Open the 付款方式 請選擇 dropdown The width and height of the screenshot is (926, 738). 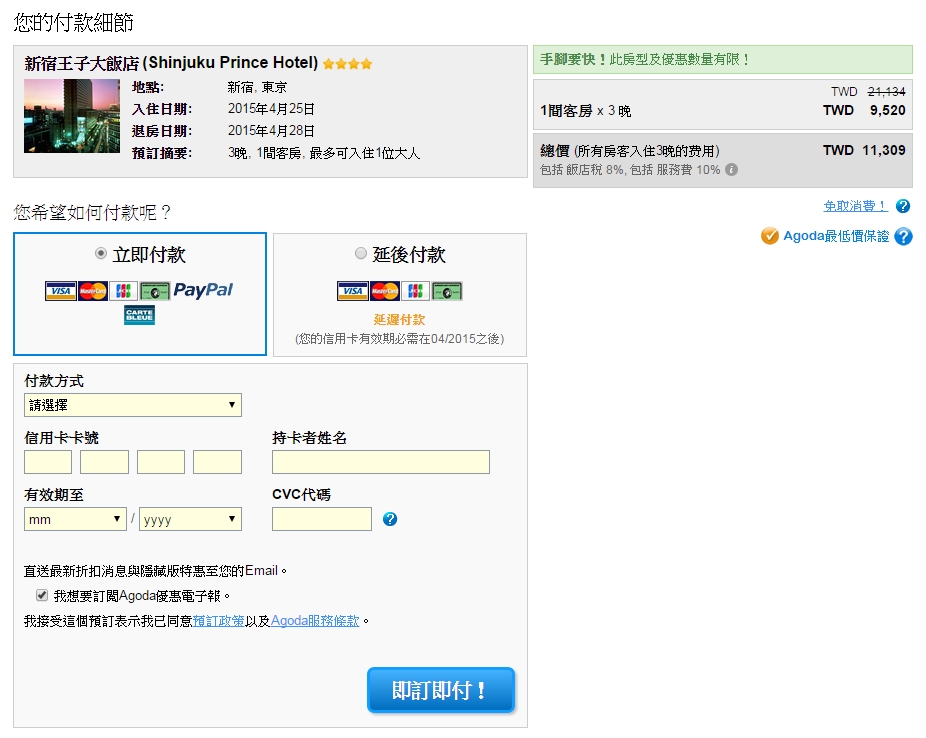tap(133, 405)
